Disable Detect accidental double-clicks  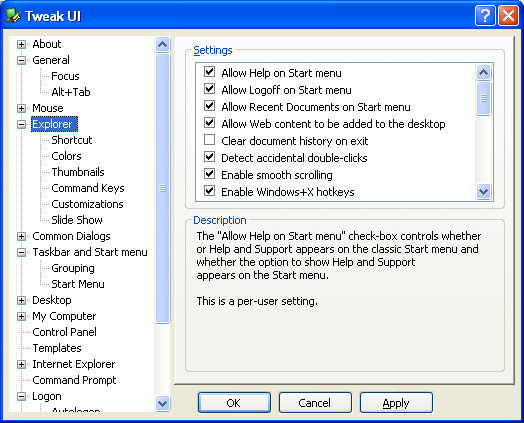click(x=210, y=157)
